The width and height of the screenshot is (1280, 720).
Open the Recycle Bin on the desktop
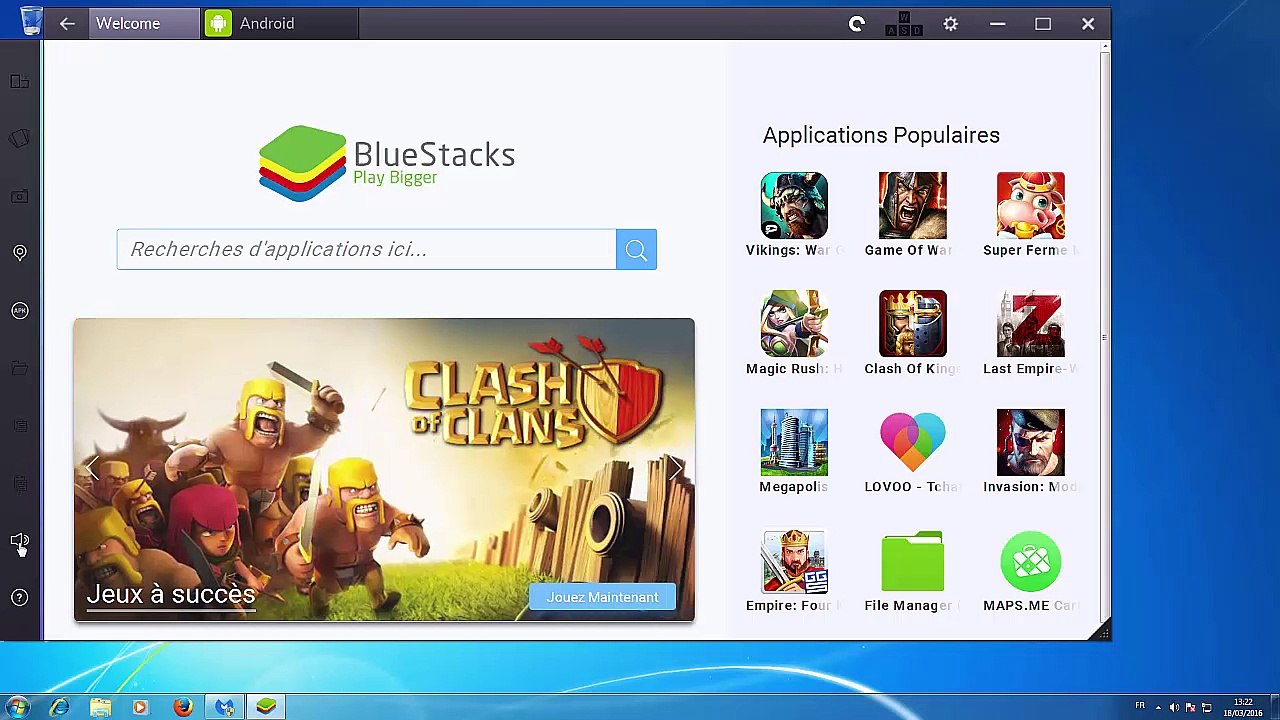click(x=31, y=20)
